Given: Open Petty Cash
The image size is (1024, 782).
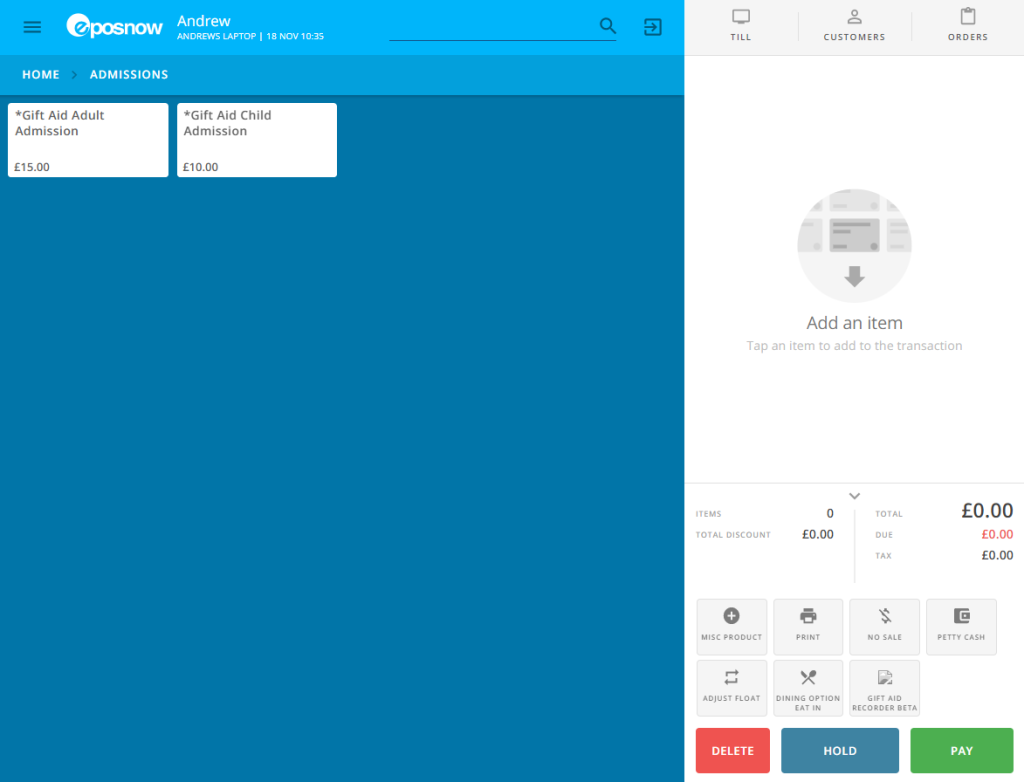Looking at the screenshot, I should pos(961,627).
